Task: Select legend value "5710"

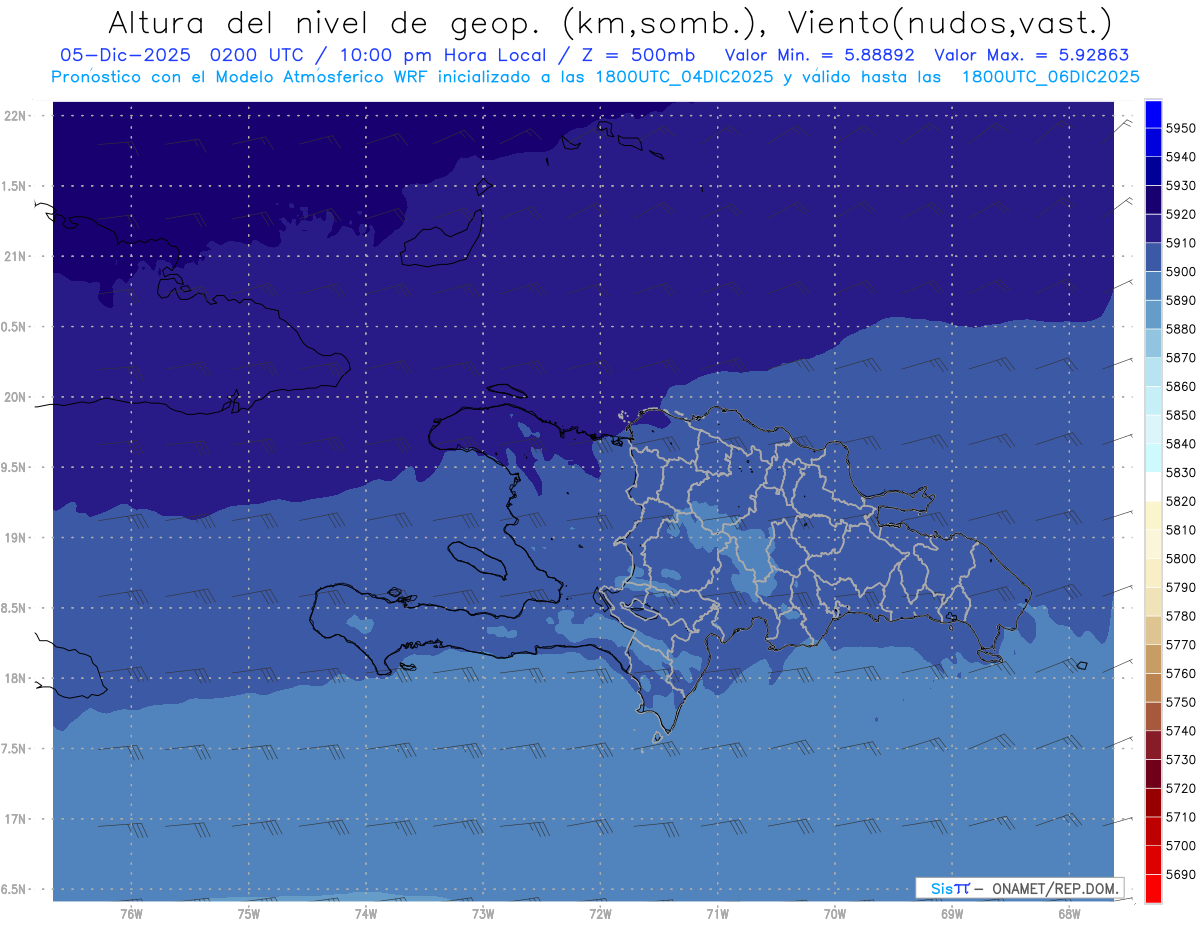Action: pyautogui.click(x=1182, y=817)
